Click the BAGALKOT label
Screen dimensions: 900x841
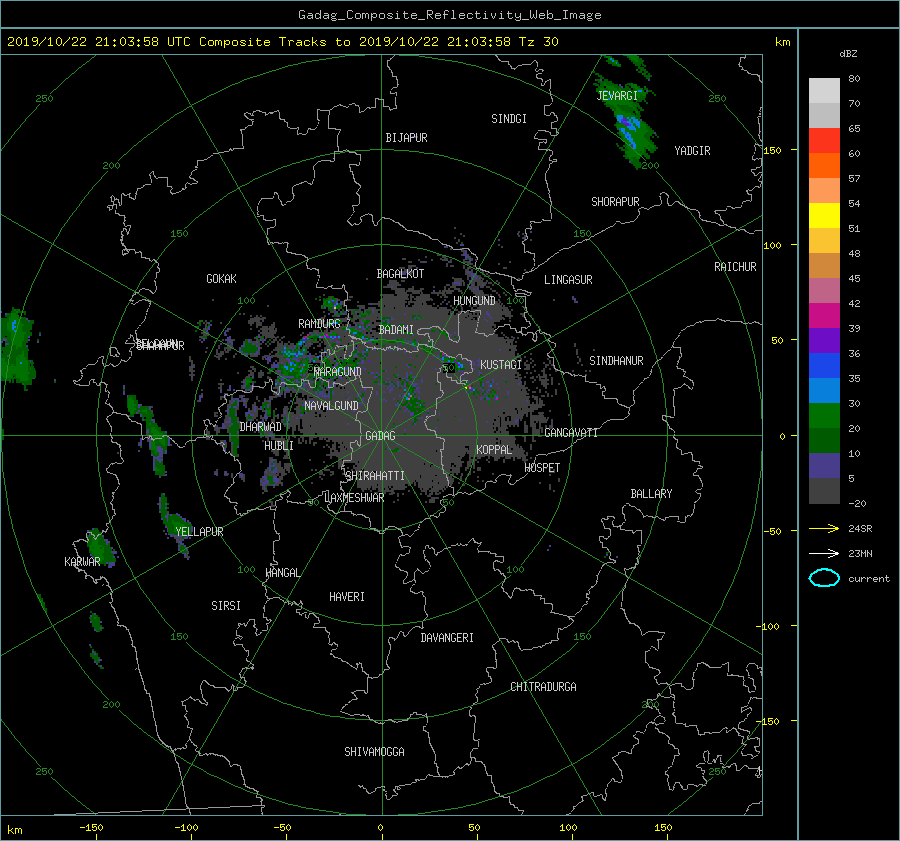click(x=400, y=274)
